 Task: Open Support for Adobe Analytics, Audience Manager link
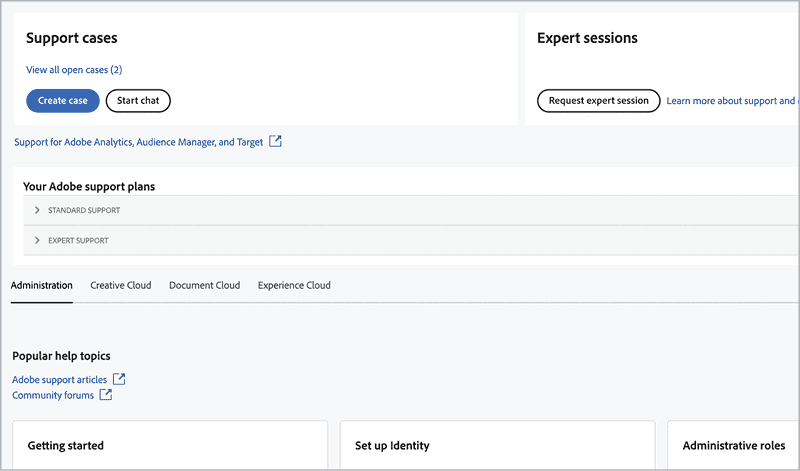tap(138, 142)
